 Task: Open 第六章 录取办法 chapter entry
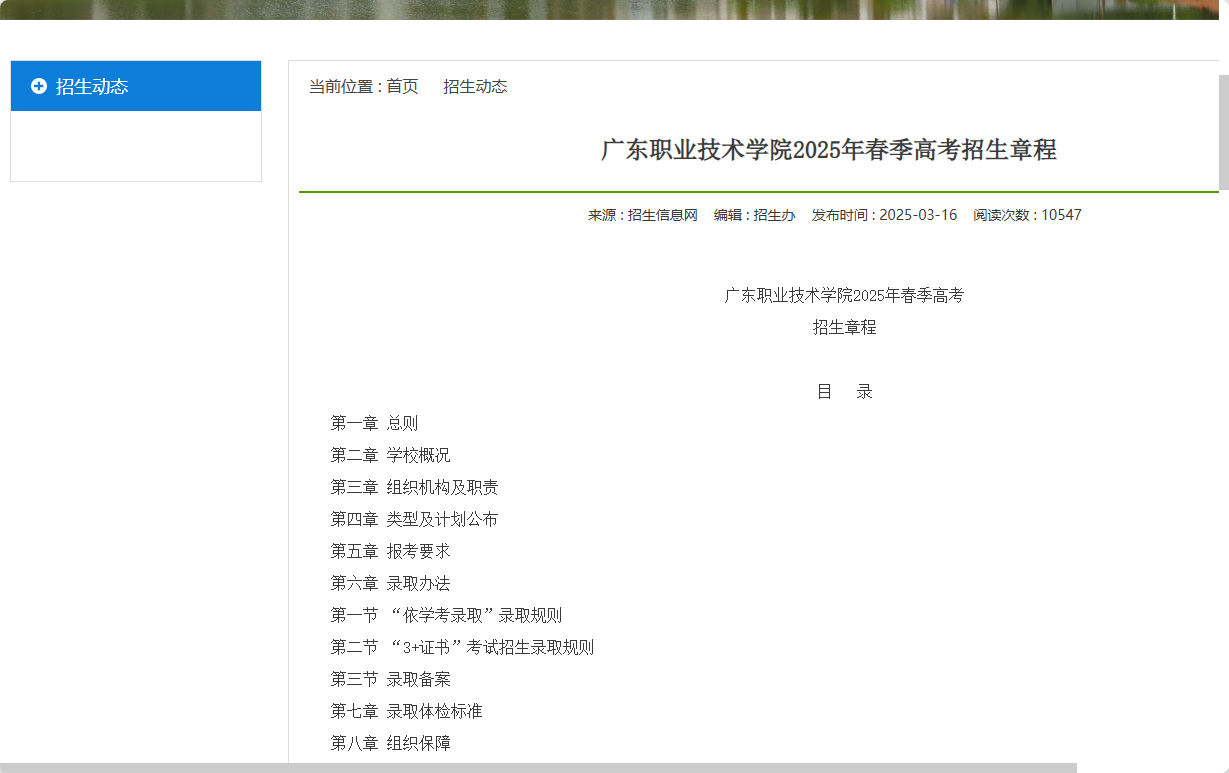coord(390,582)
